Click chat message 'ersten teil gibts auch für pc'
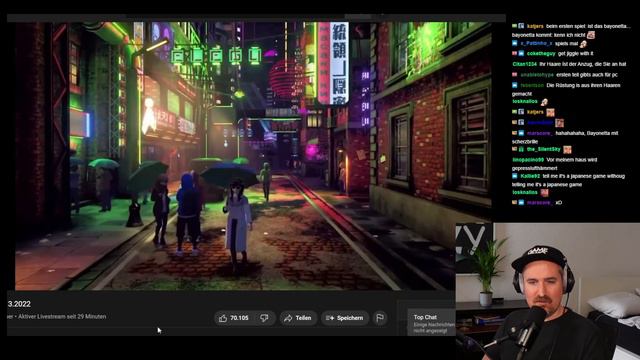 coord(587,75)
